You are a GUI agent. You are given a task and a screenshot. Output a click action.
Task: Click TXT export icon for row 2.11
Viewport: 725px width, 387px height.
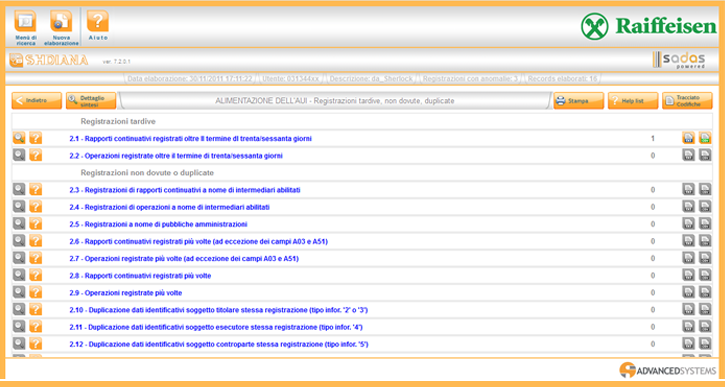(688, 326)
